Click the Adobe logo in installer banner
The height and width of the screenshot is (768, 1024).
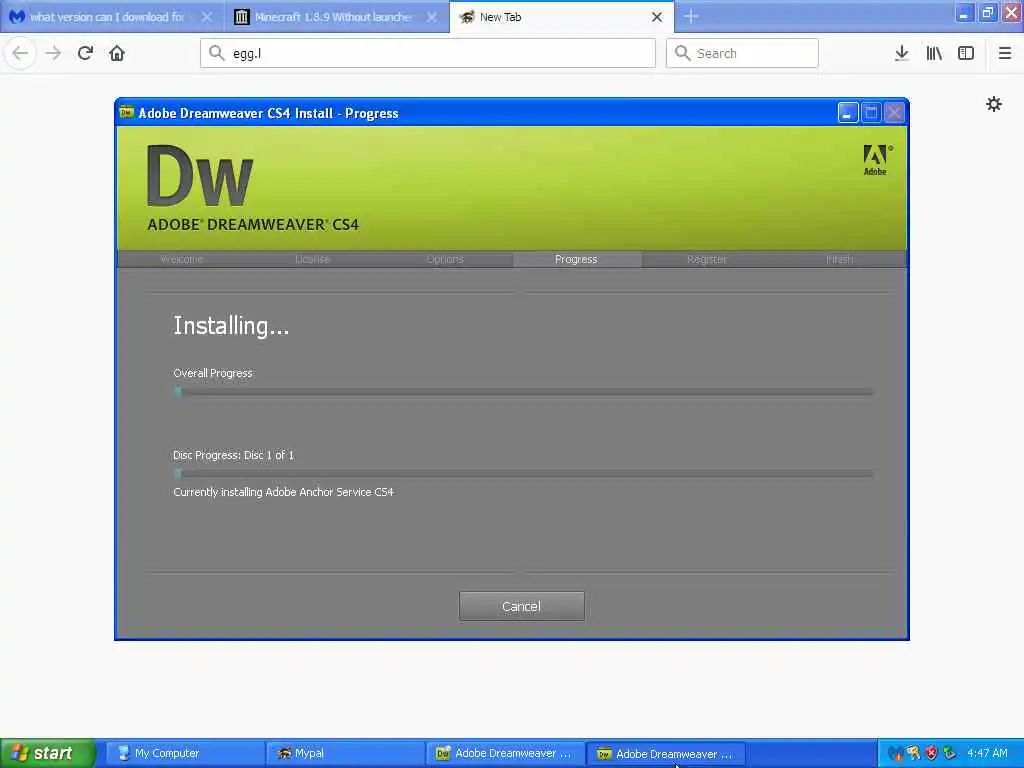[x=876, y=160]
